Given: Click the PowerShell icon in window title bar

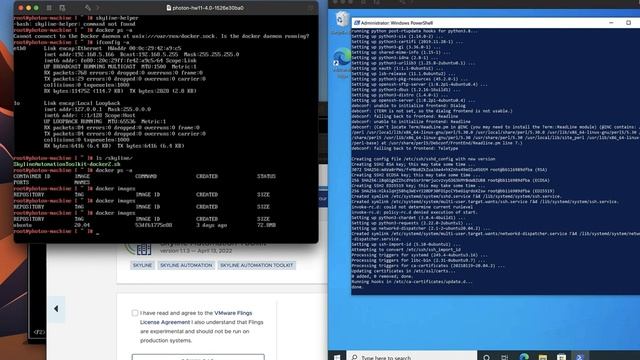Looking at the screenshot, I should [x=357, y=23].
